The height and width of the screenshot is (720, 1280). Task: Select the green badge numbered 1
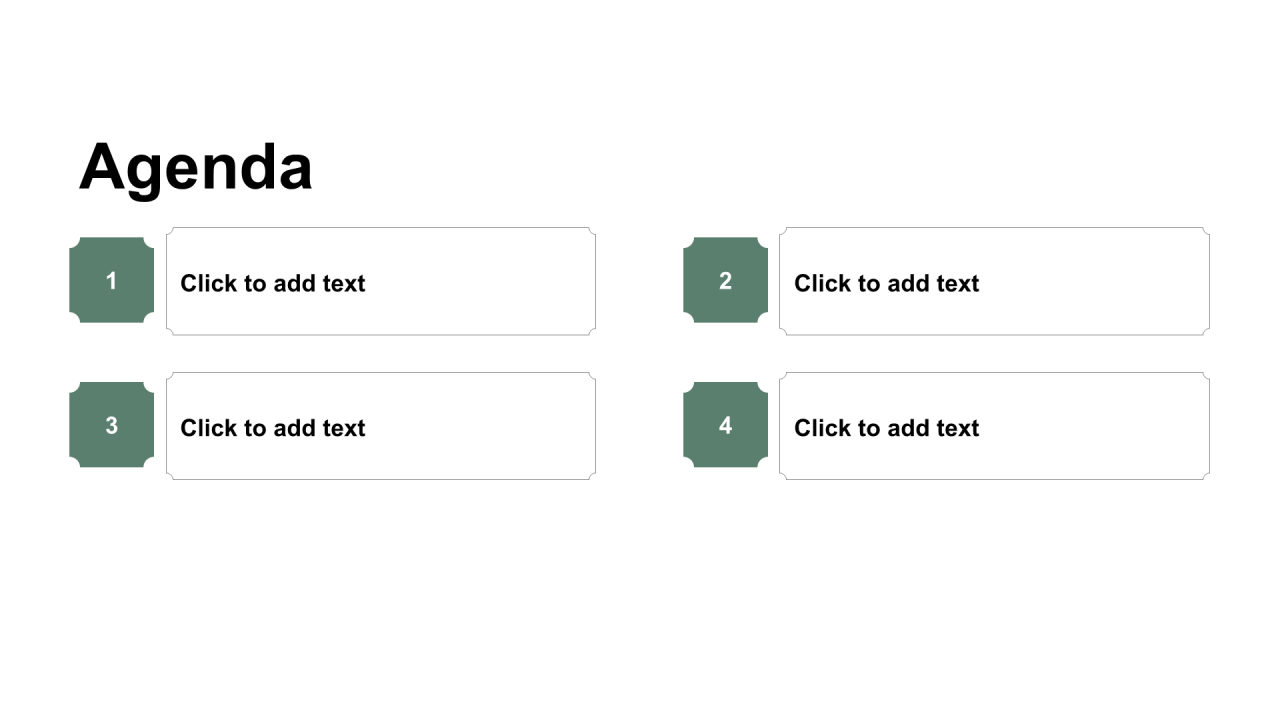(112, 280)
